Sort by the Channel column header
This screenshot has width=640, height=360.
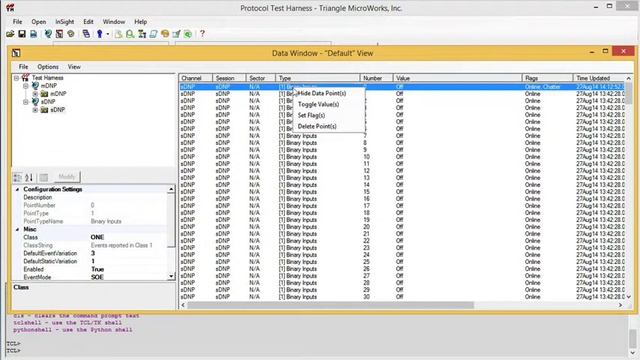196,78
